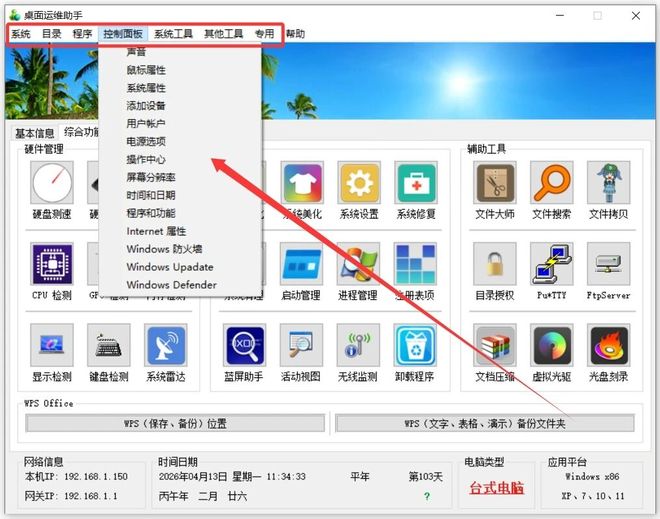Click the 本机IP 192.168.1.150 text

point(76,476)
